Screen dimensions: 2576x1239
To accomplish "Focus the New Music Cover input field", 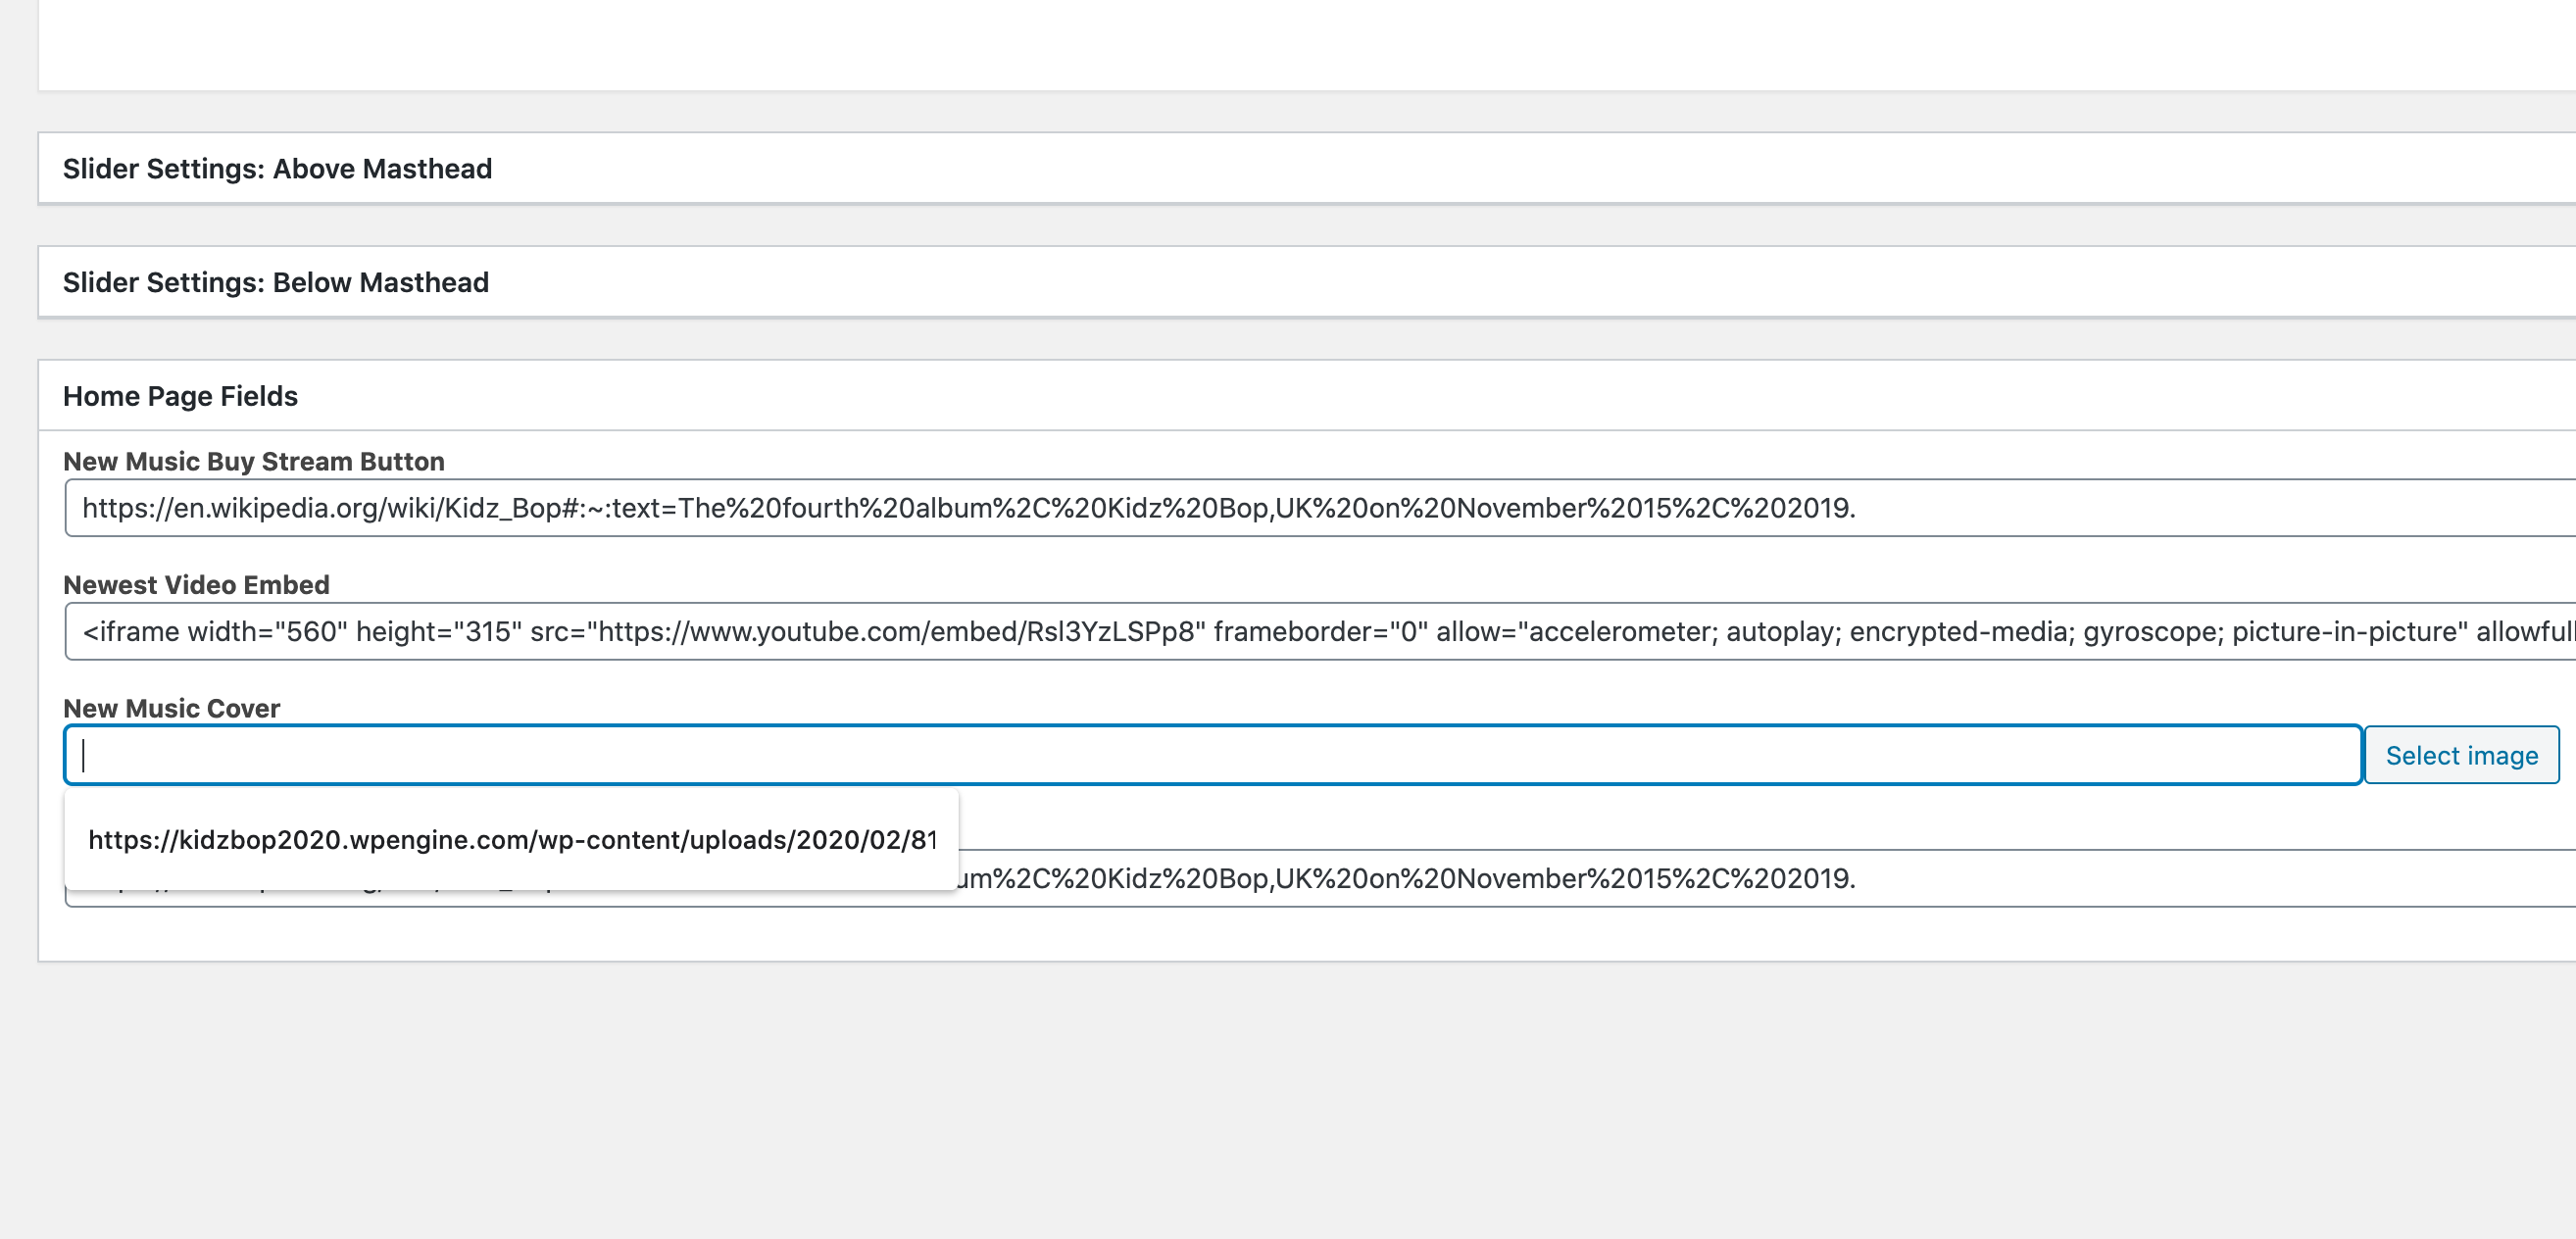I will (1213, 755).
